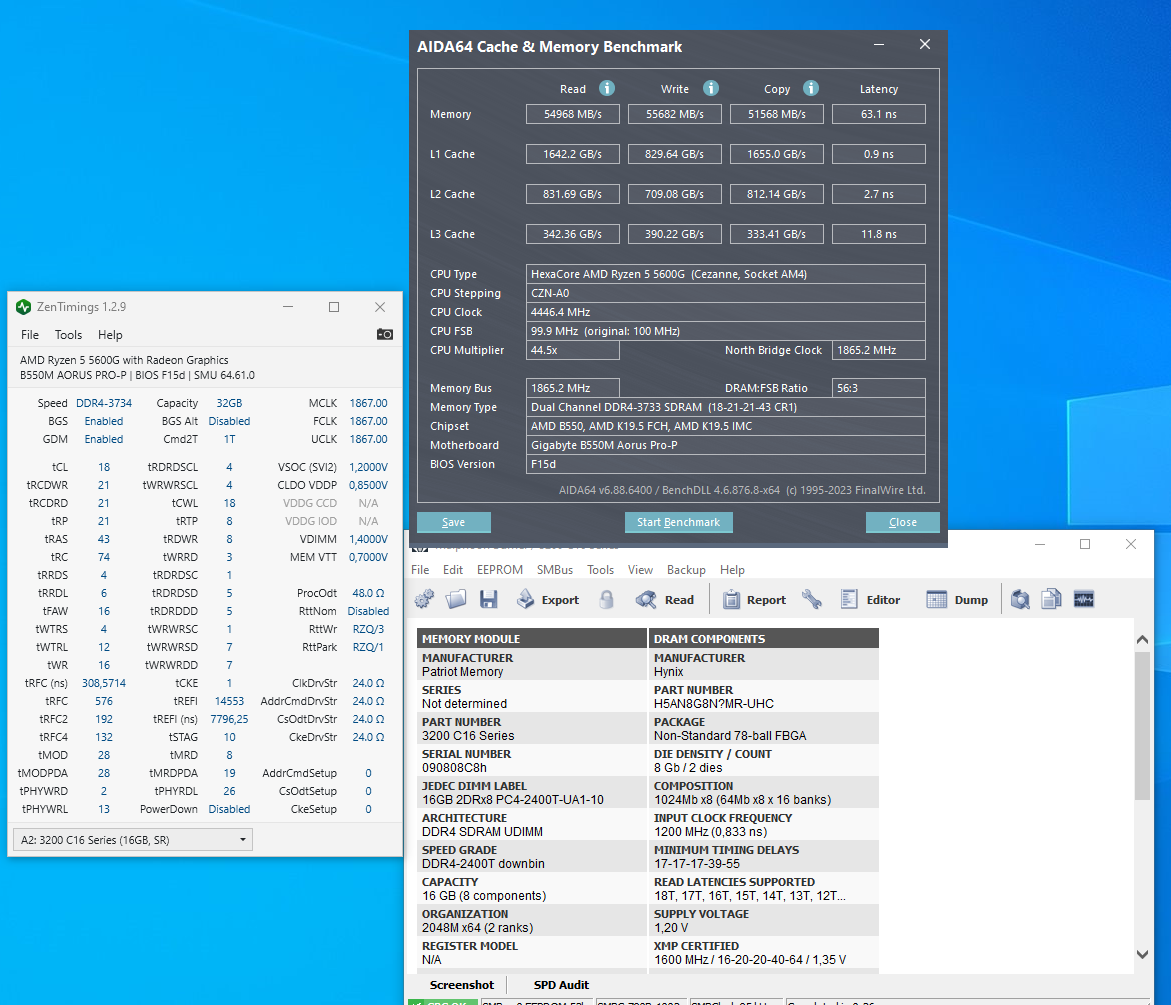Click the PowerDown Disabled value
This screenshot has width=1171, height=1005.
coord(229,809)
